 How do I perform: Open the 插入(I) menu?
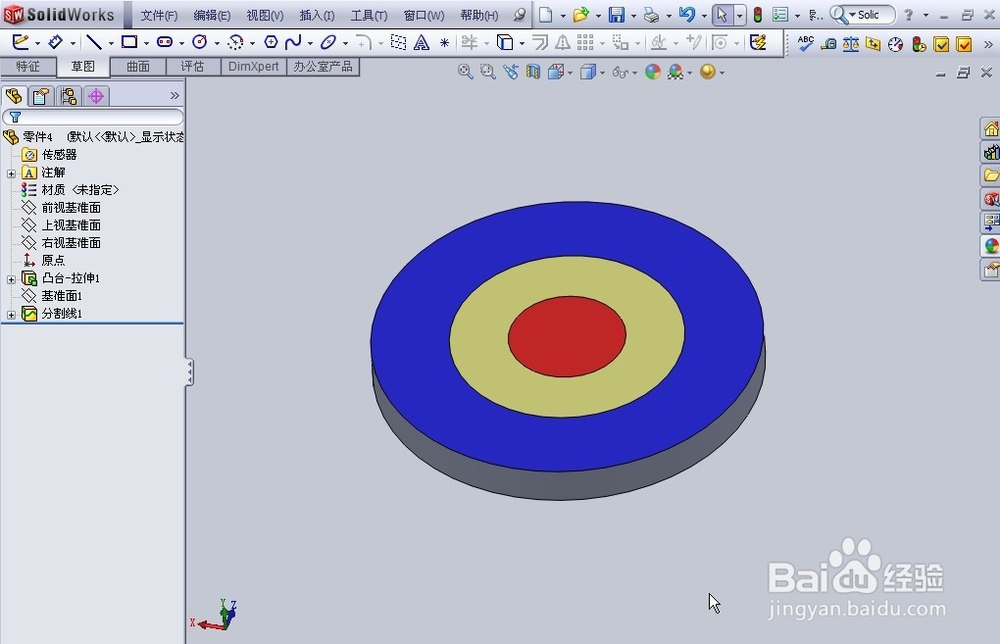317,15
